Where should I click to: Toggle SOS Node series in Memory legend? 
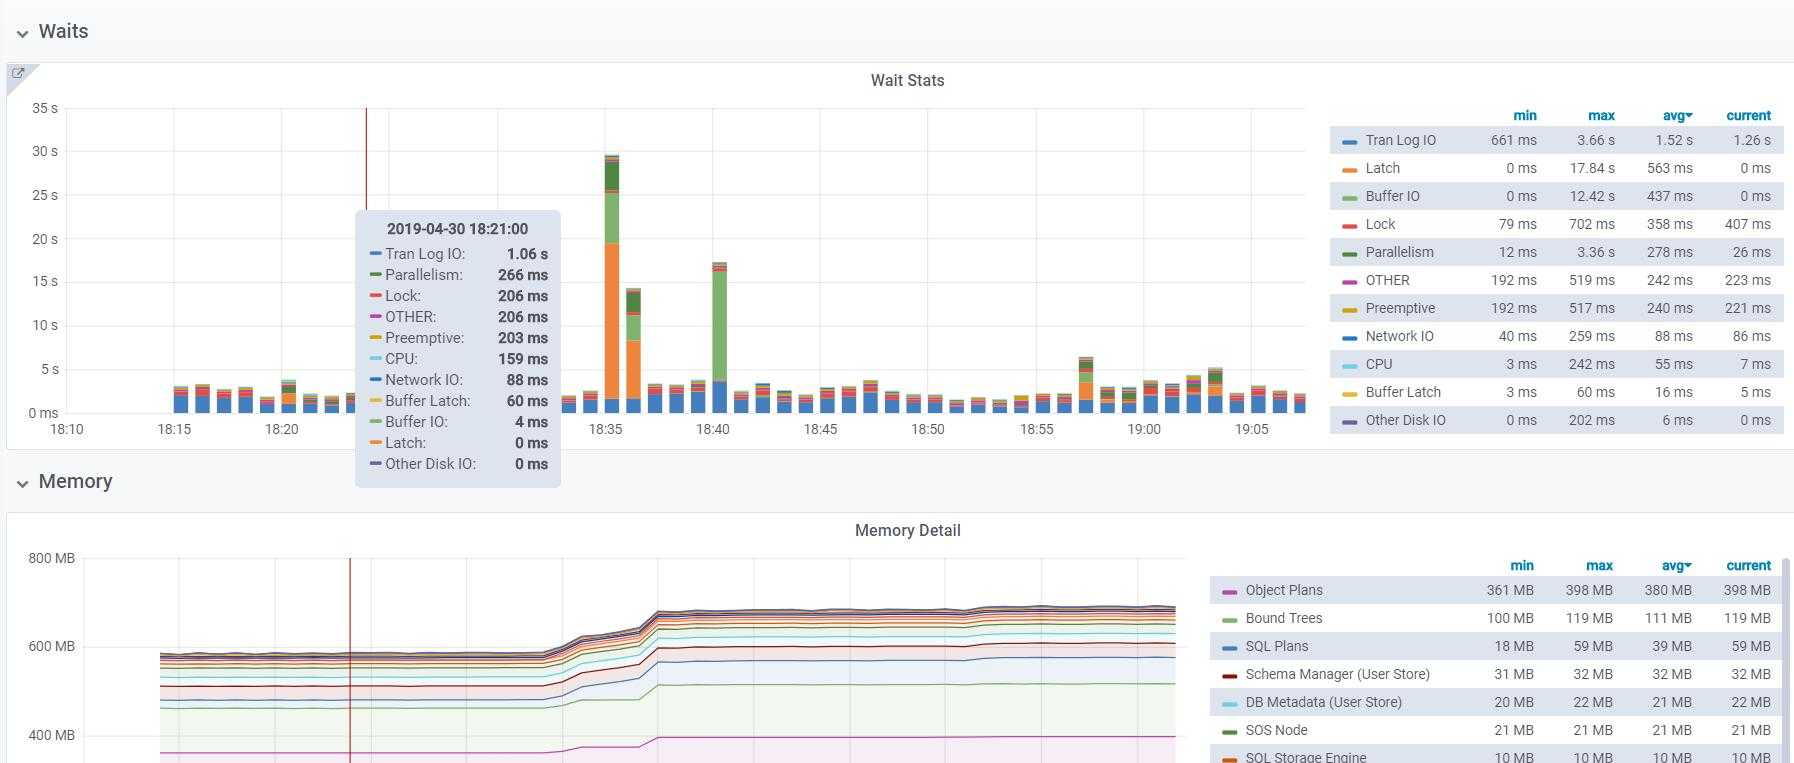pos(1276,731)
